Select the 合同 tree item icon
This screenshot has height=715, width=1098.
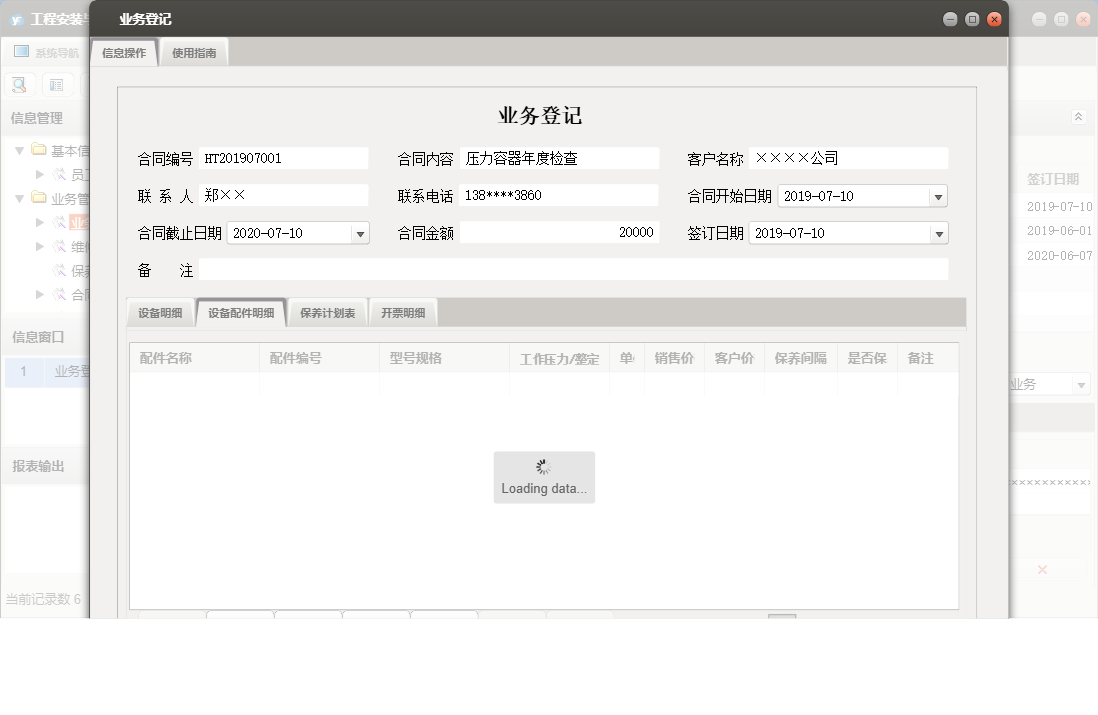click(x=59, y=294)
